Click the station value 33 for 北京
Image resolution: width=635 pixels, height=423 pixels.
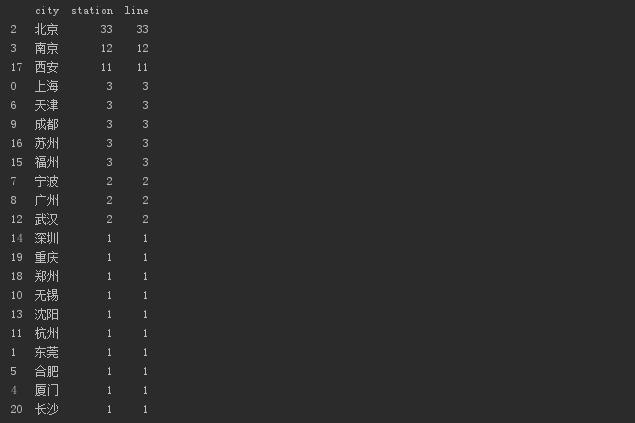tap(106, 29)
